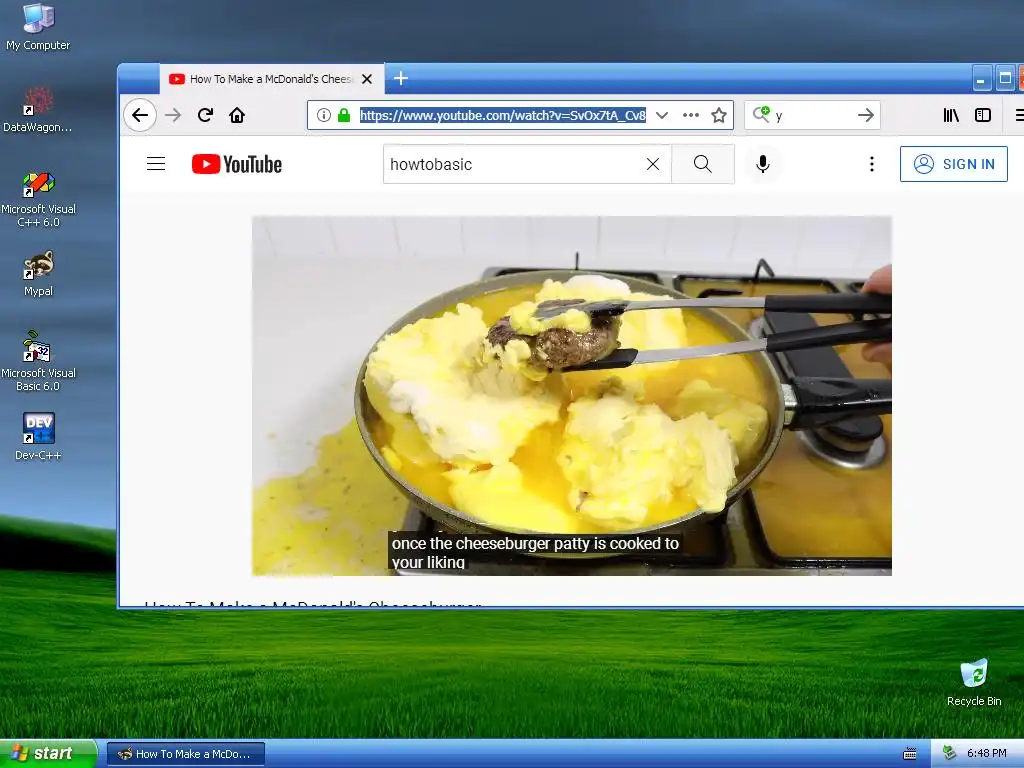Close the How To Make a McDonald's tab
The height and width of the screenshot is (768, 1024).
(367, 79)
